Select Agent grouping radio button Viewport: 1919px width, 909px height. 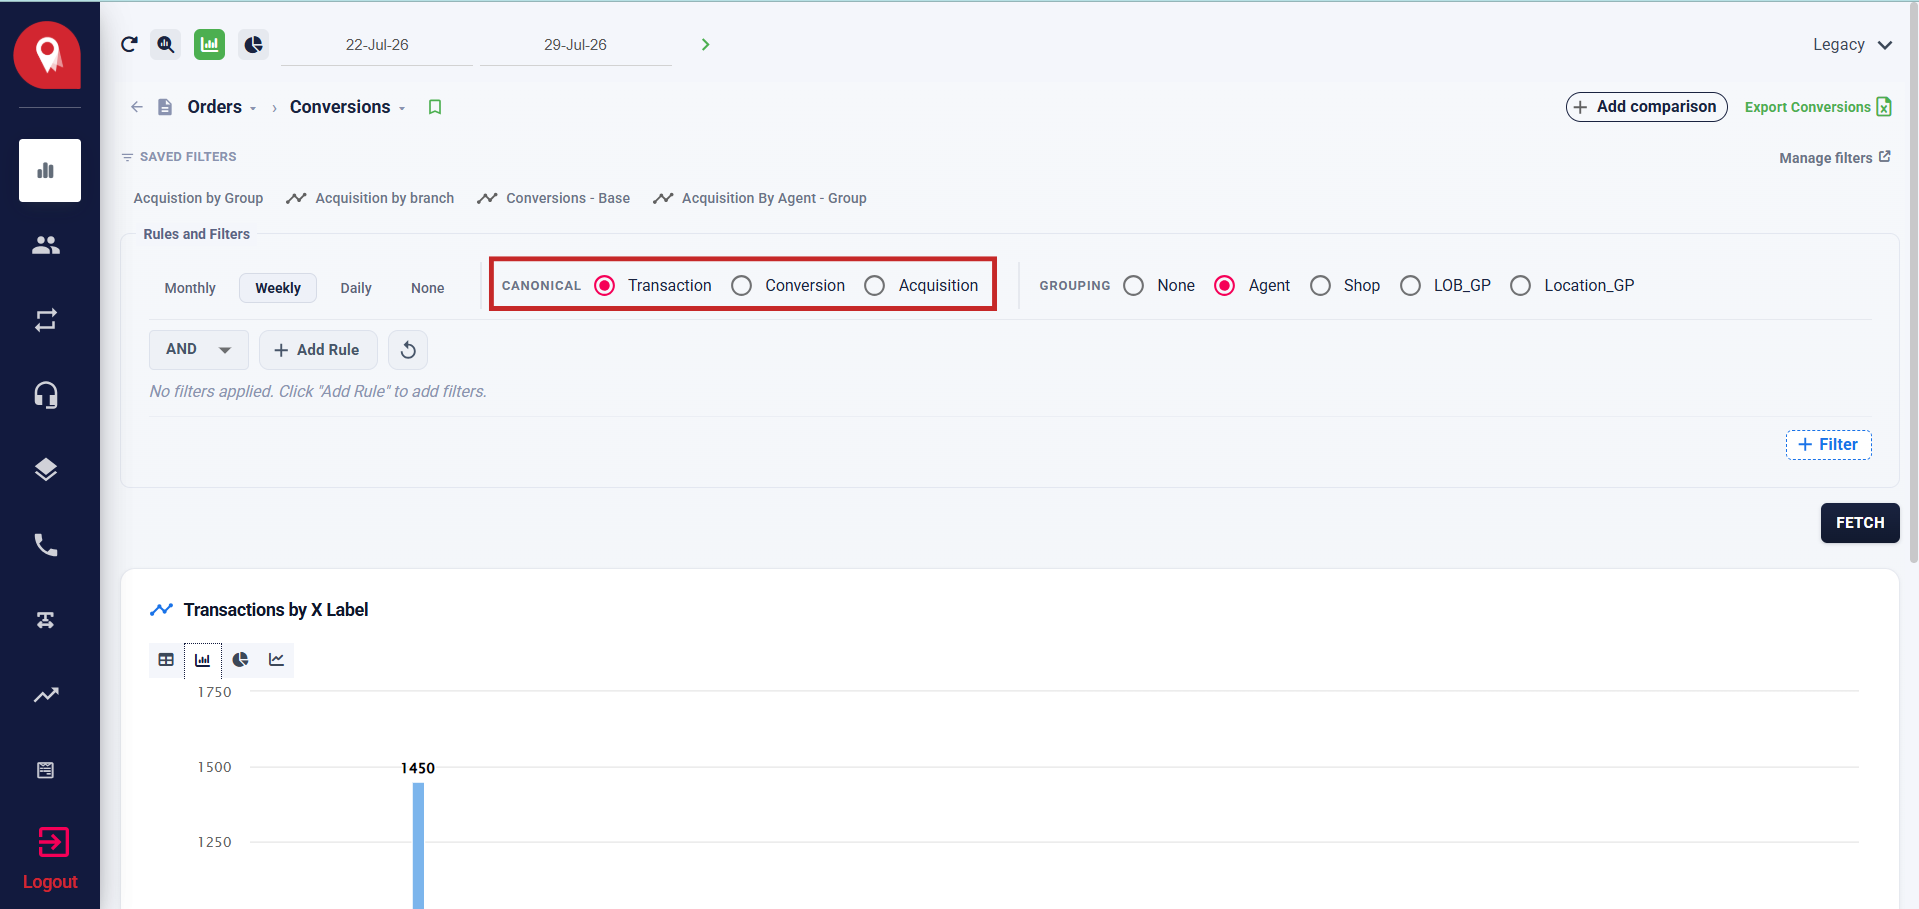1224,286
